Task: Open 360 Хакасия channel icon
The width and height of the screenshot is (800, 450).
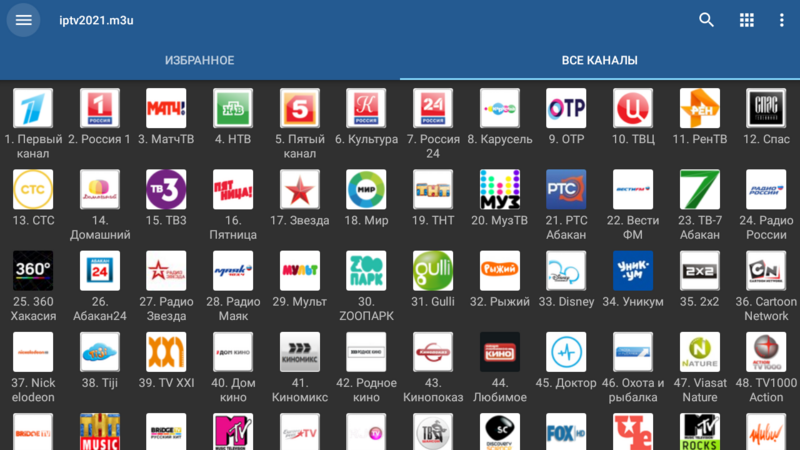Action: [33, 270]
